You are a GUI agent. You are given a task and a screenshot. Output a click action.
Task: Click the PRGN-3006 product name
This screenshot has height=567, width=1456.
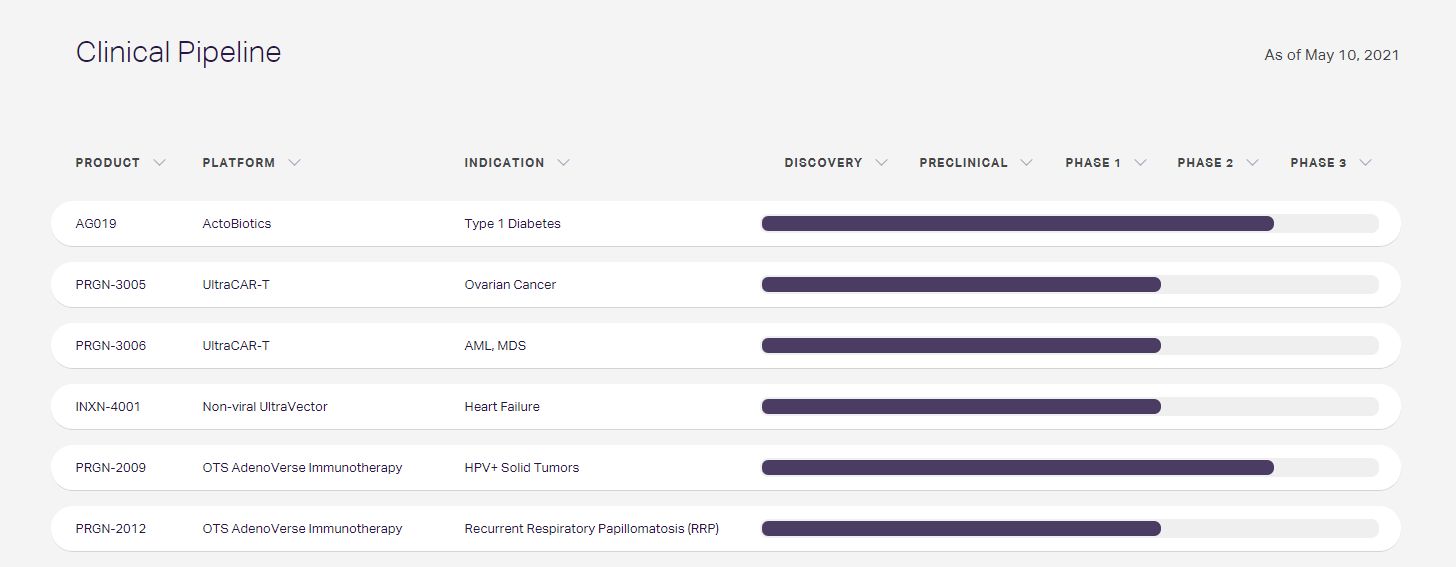coord(110,346)
